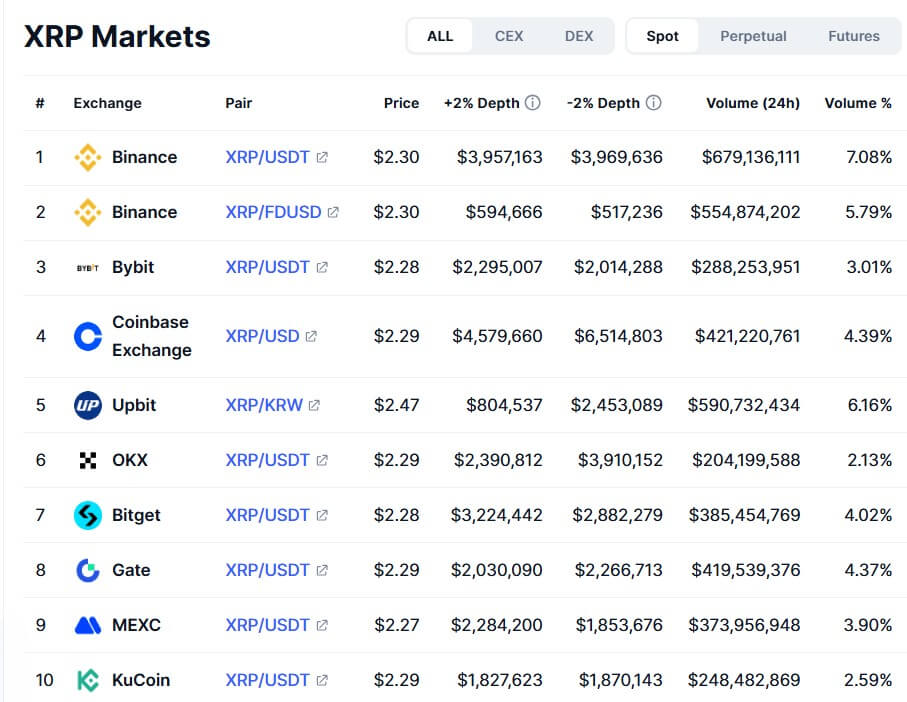Image resolution: width=907 pixels, height=702 pixels.
Task: Click the Binance exchange logo
Action: 89,157
